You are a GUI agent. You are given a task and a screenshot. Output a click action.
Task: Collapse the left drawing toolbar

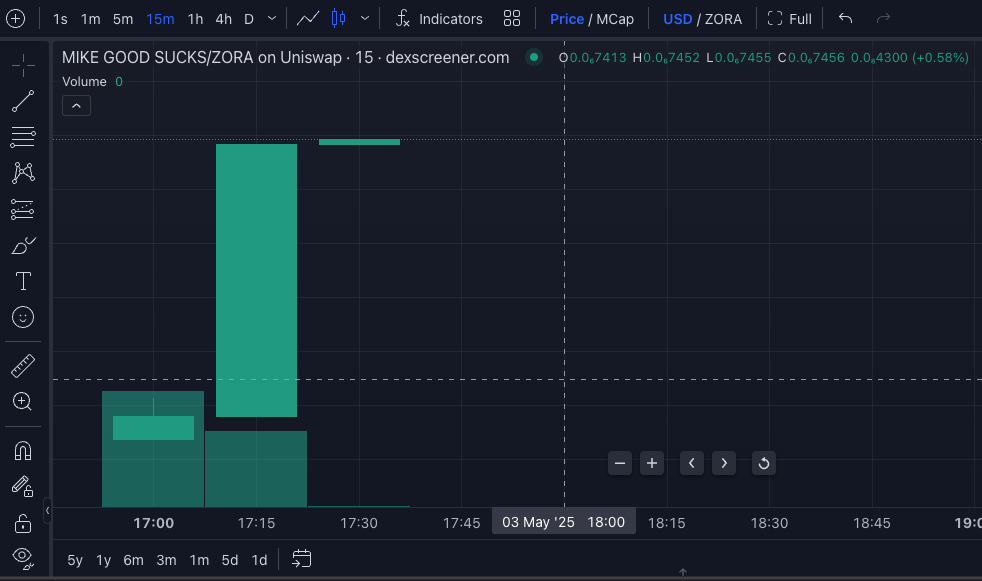pyautogui.click(x=48, y=511)
